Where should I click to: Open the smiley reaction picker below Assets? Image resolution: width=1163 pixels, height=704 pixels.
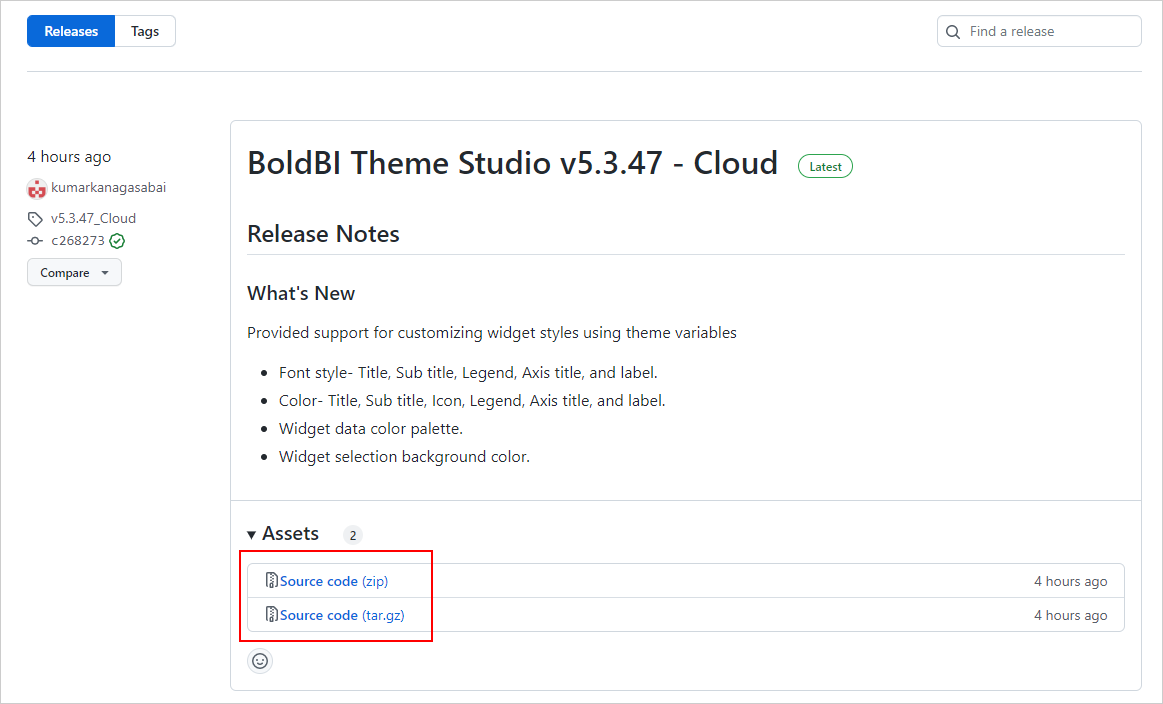(259, 660)
